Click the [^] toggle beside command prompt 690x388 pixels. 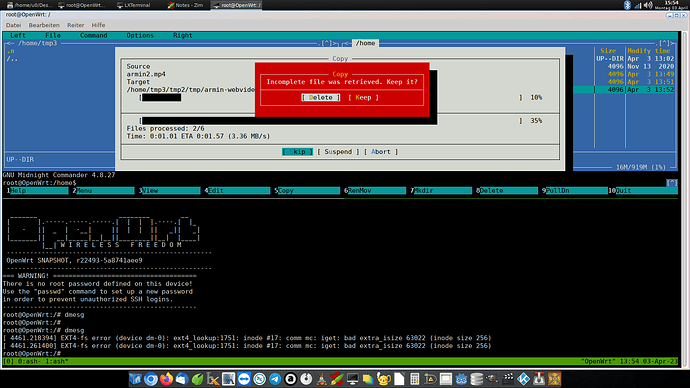pos(672,183)
